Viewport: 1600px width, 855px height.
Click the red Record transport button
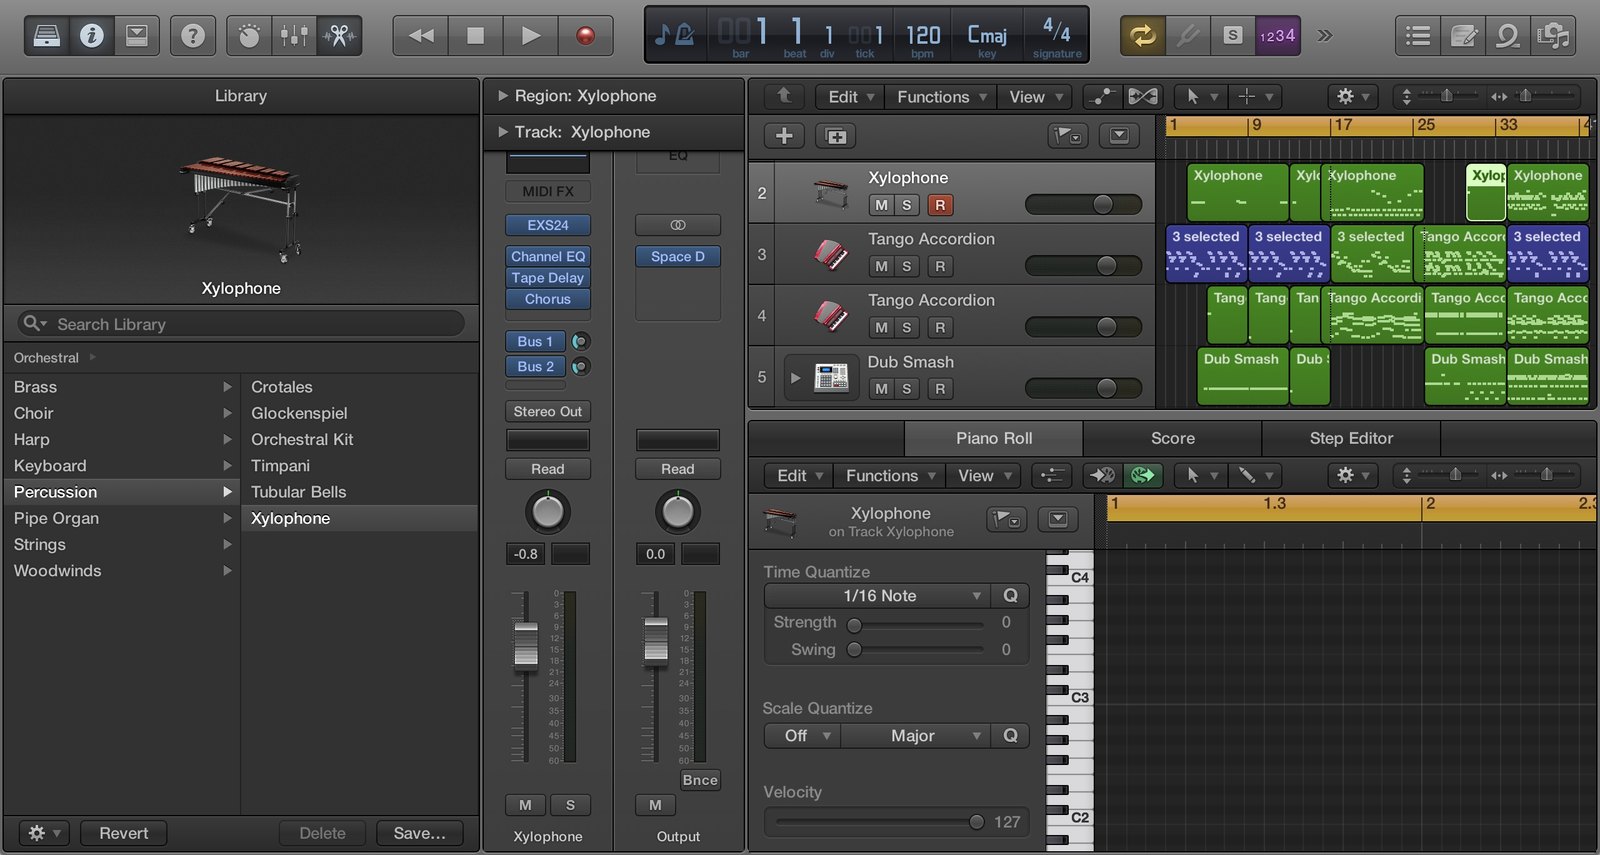(586, 36)
